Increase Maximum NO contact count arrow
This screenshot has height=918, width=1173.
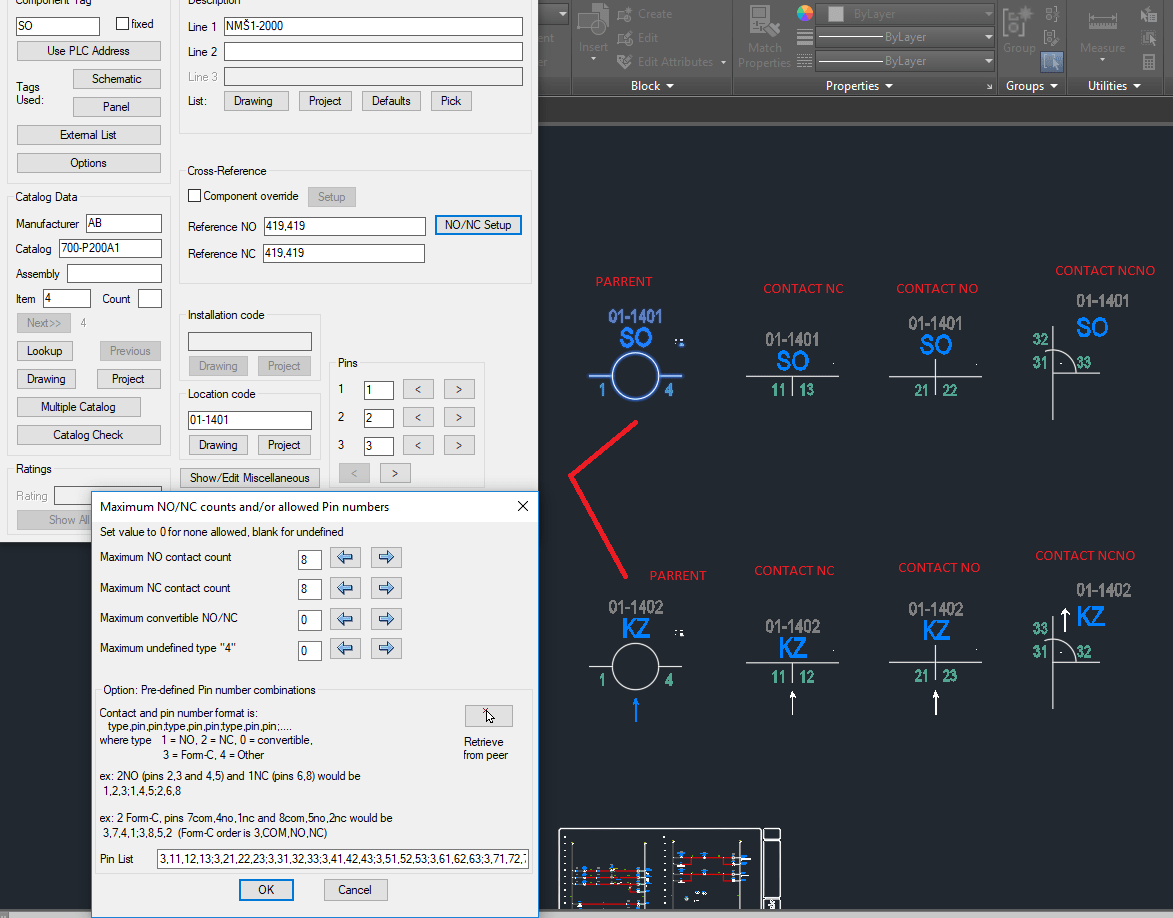[386, 557]
